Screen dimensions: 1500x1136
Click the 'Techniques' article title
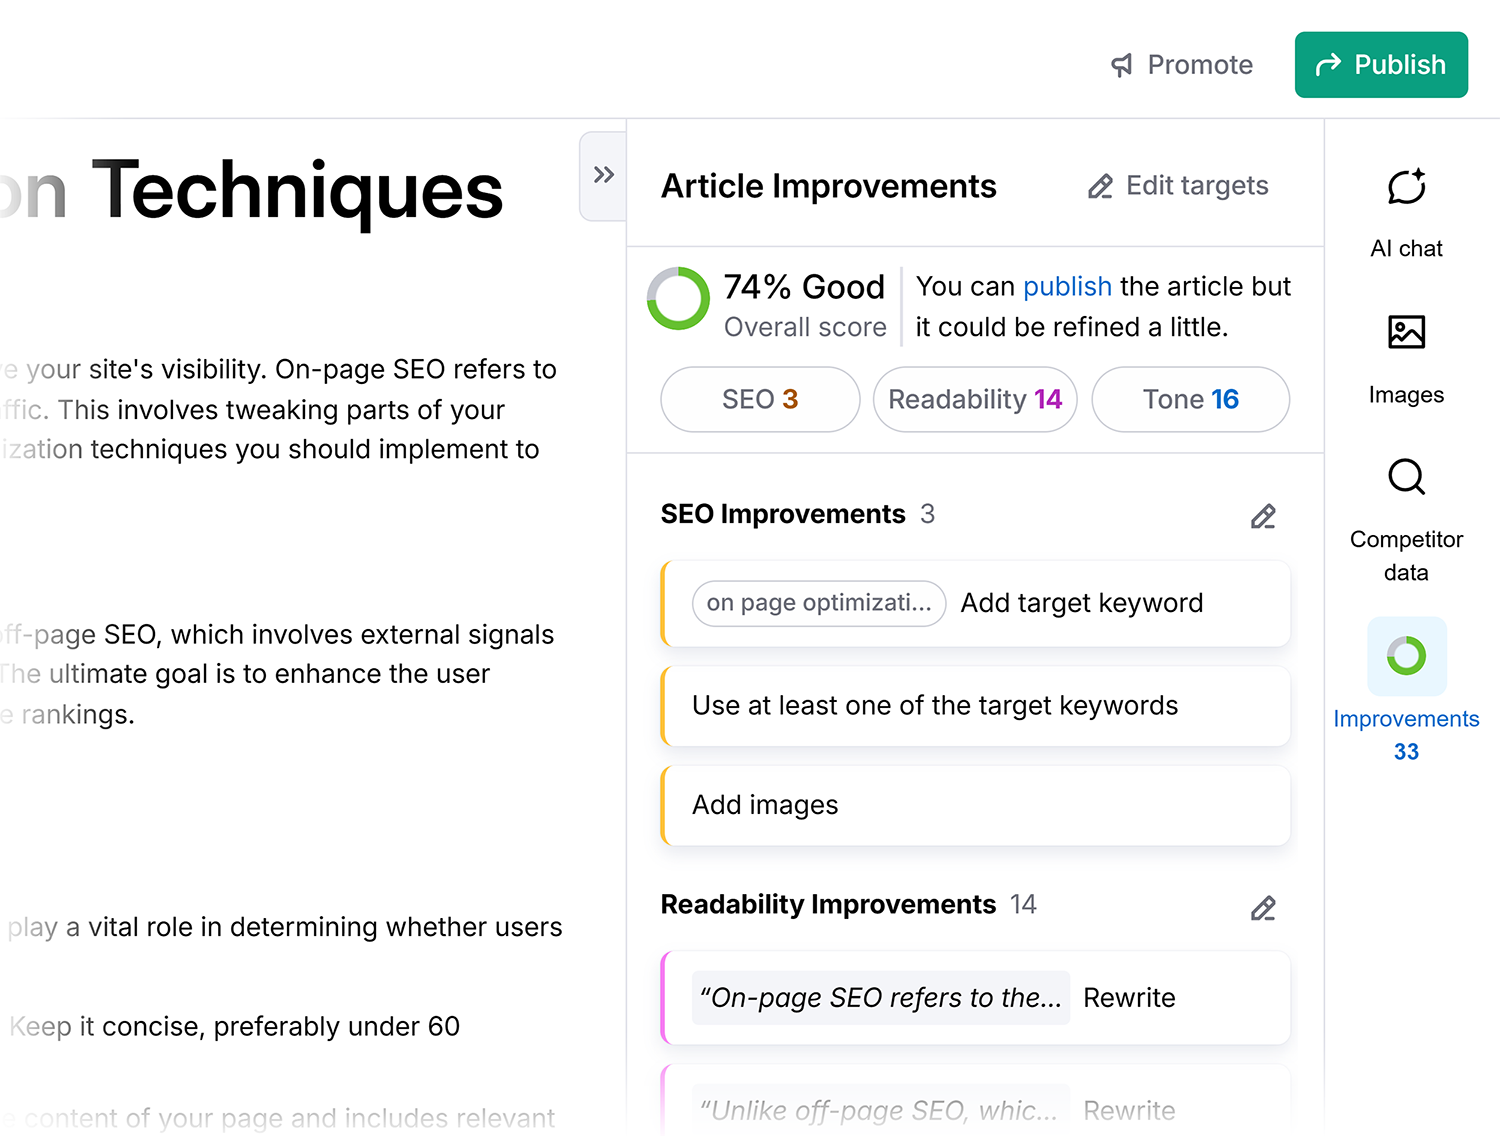click(x=298, y=192)
